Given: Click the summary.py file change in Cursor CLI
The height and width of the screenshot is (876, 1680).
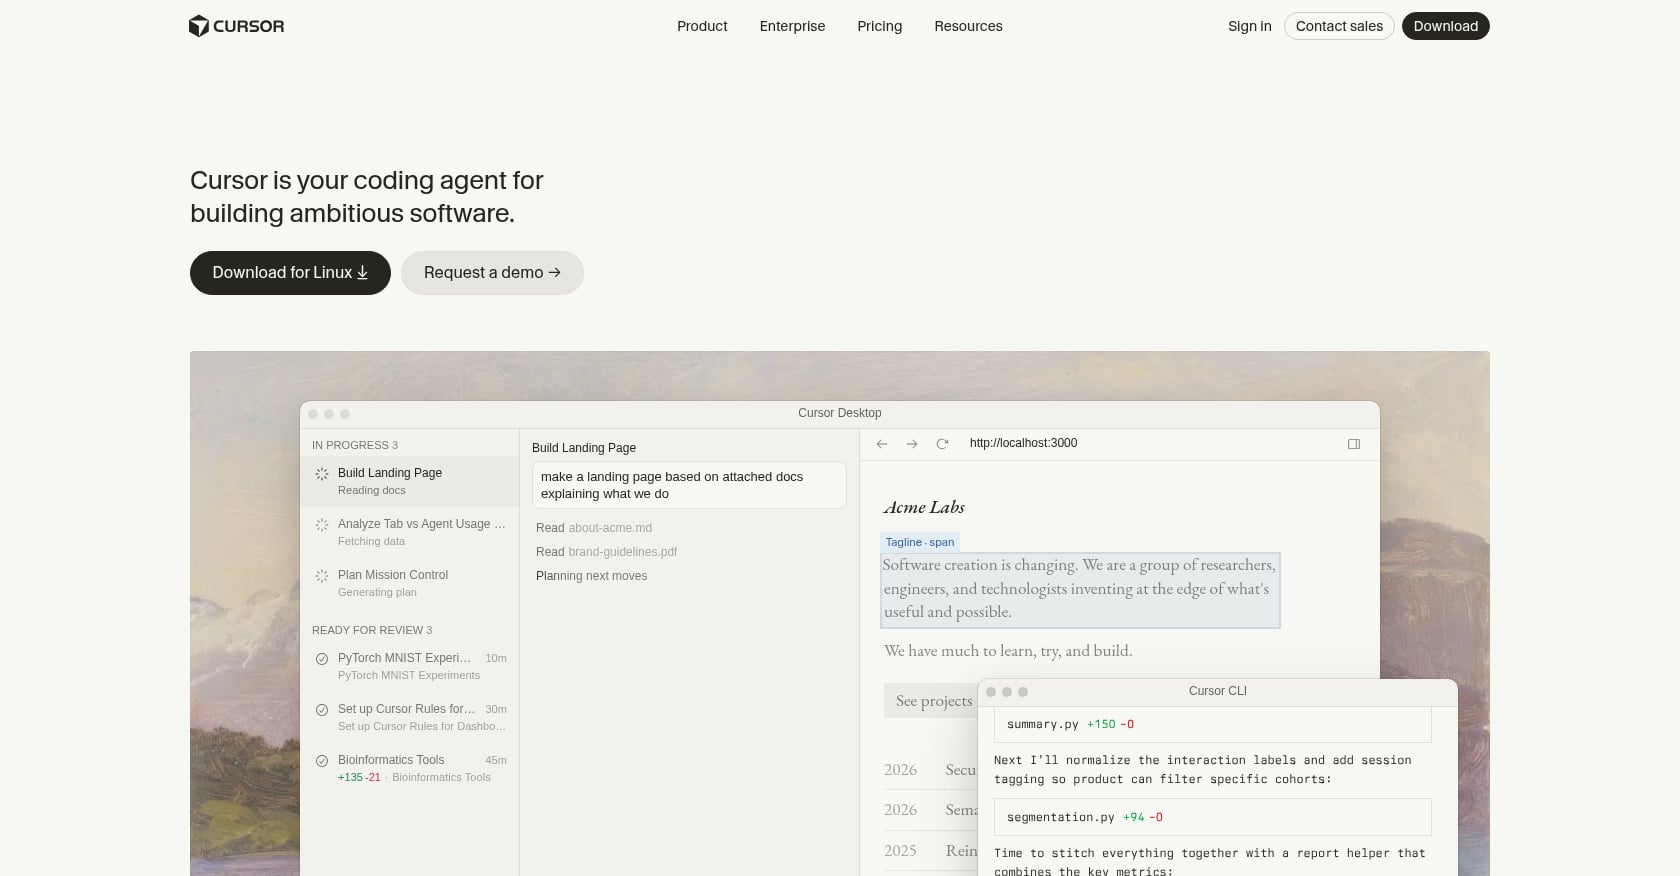Looking at the screenshot, I should 1212,724.
